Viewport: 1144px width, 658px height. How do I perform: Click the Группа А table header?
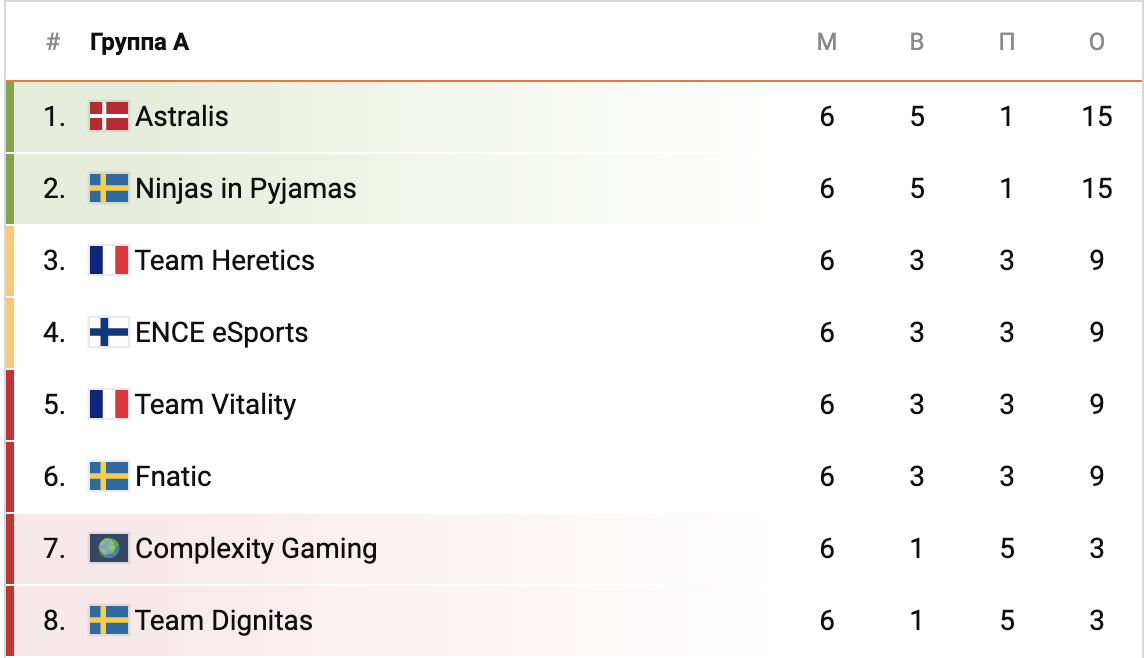tap(139, 42)
